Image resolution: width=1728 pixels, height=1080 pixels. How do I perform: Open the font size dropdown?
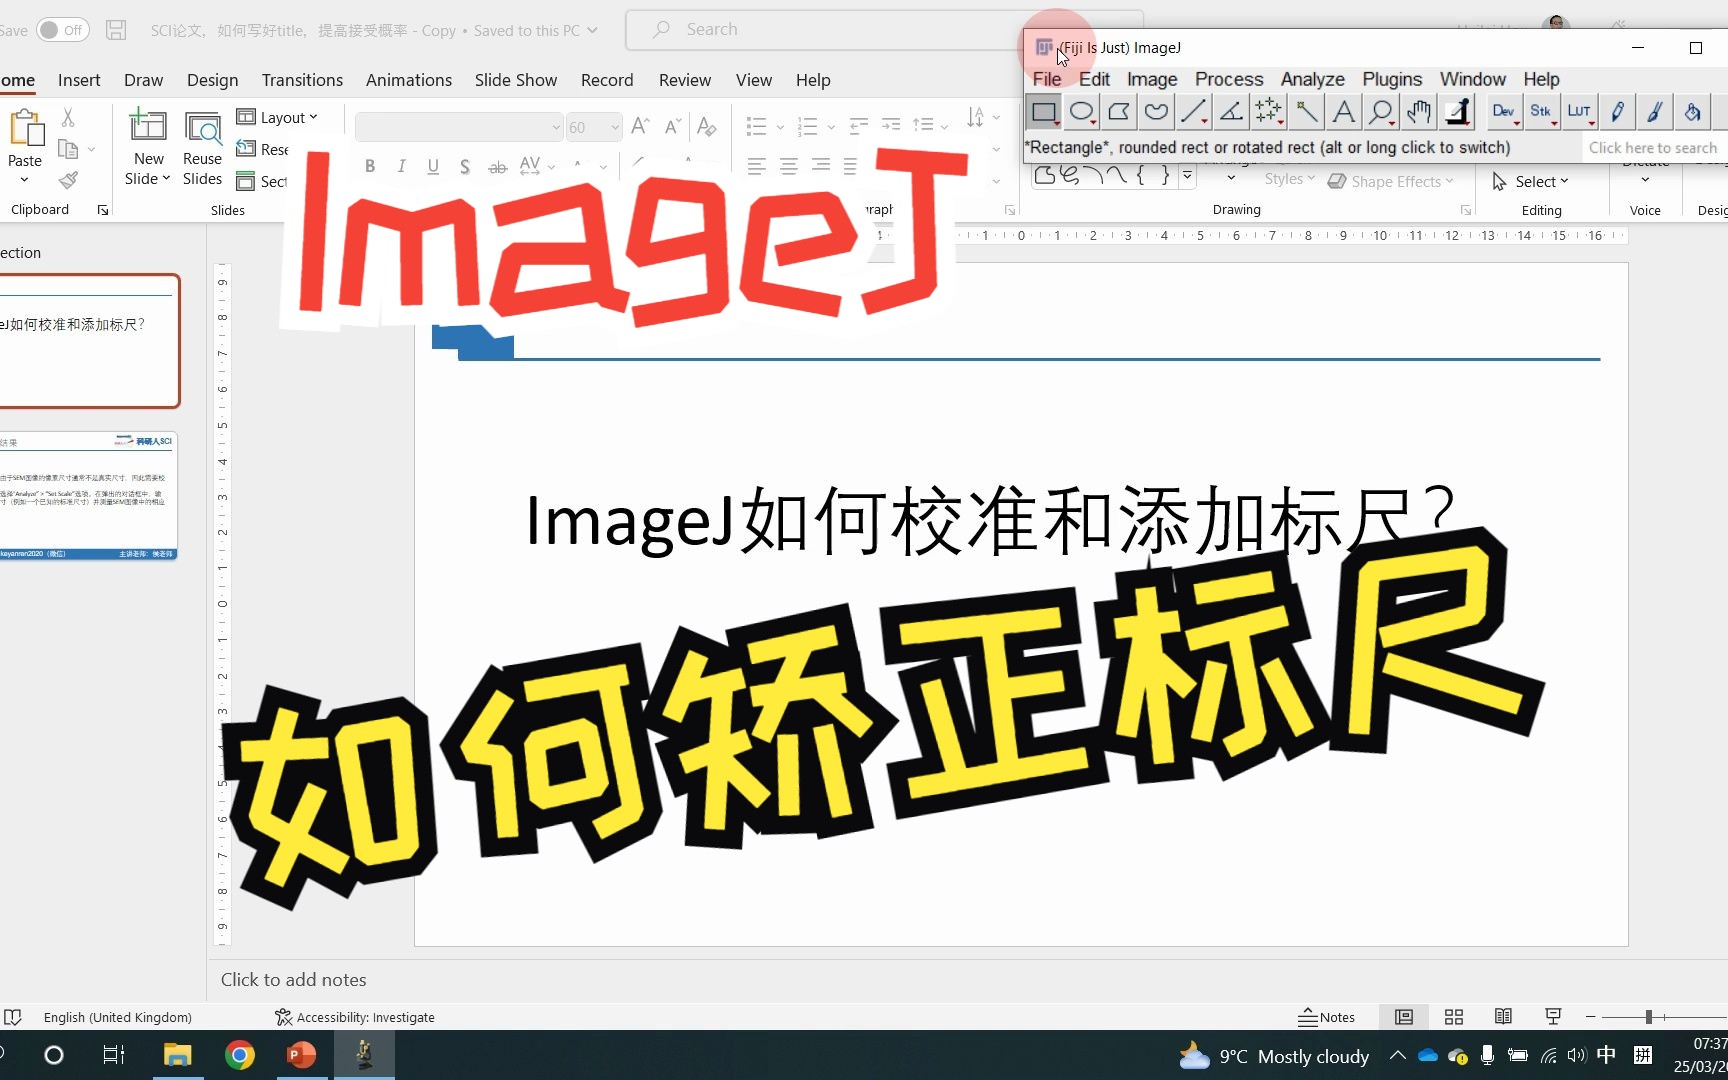click(x=615, y=127)
